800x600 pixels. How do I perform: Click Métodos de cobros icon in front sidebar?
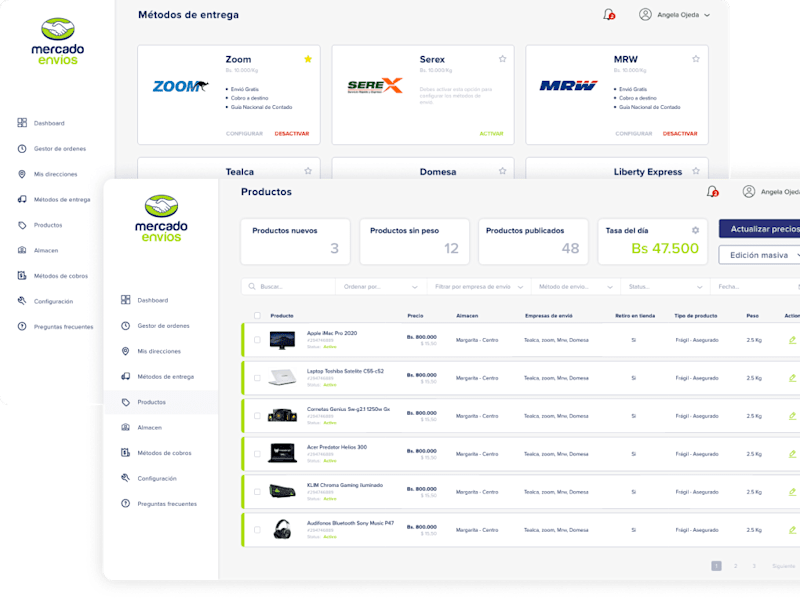click(126, 453)
